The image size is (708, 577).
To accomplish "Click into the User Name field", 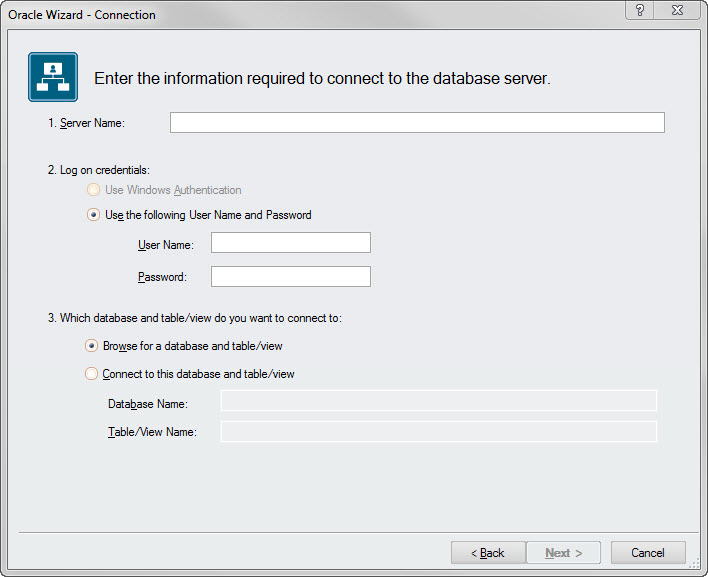I will pyautogui.click(x=291, y=242).
